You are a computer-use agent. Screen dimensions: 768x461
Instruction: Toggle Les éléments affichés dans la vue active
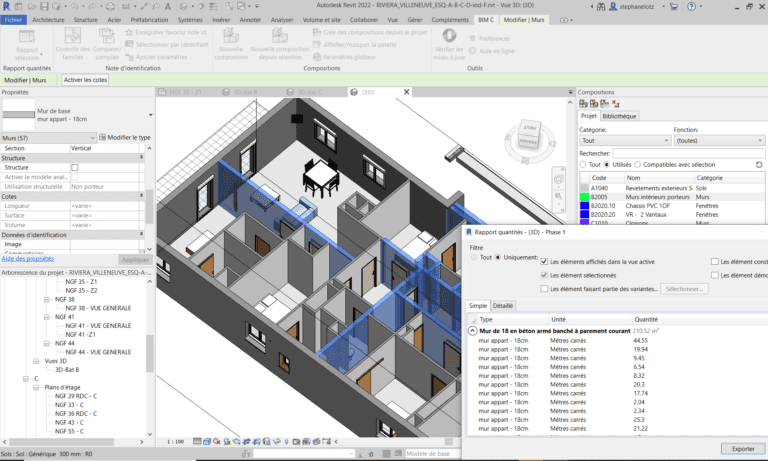point(544,262)
